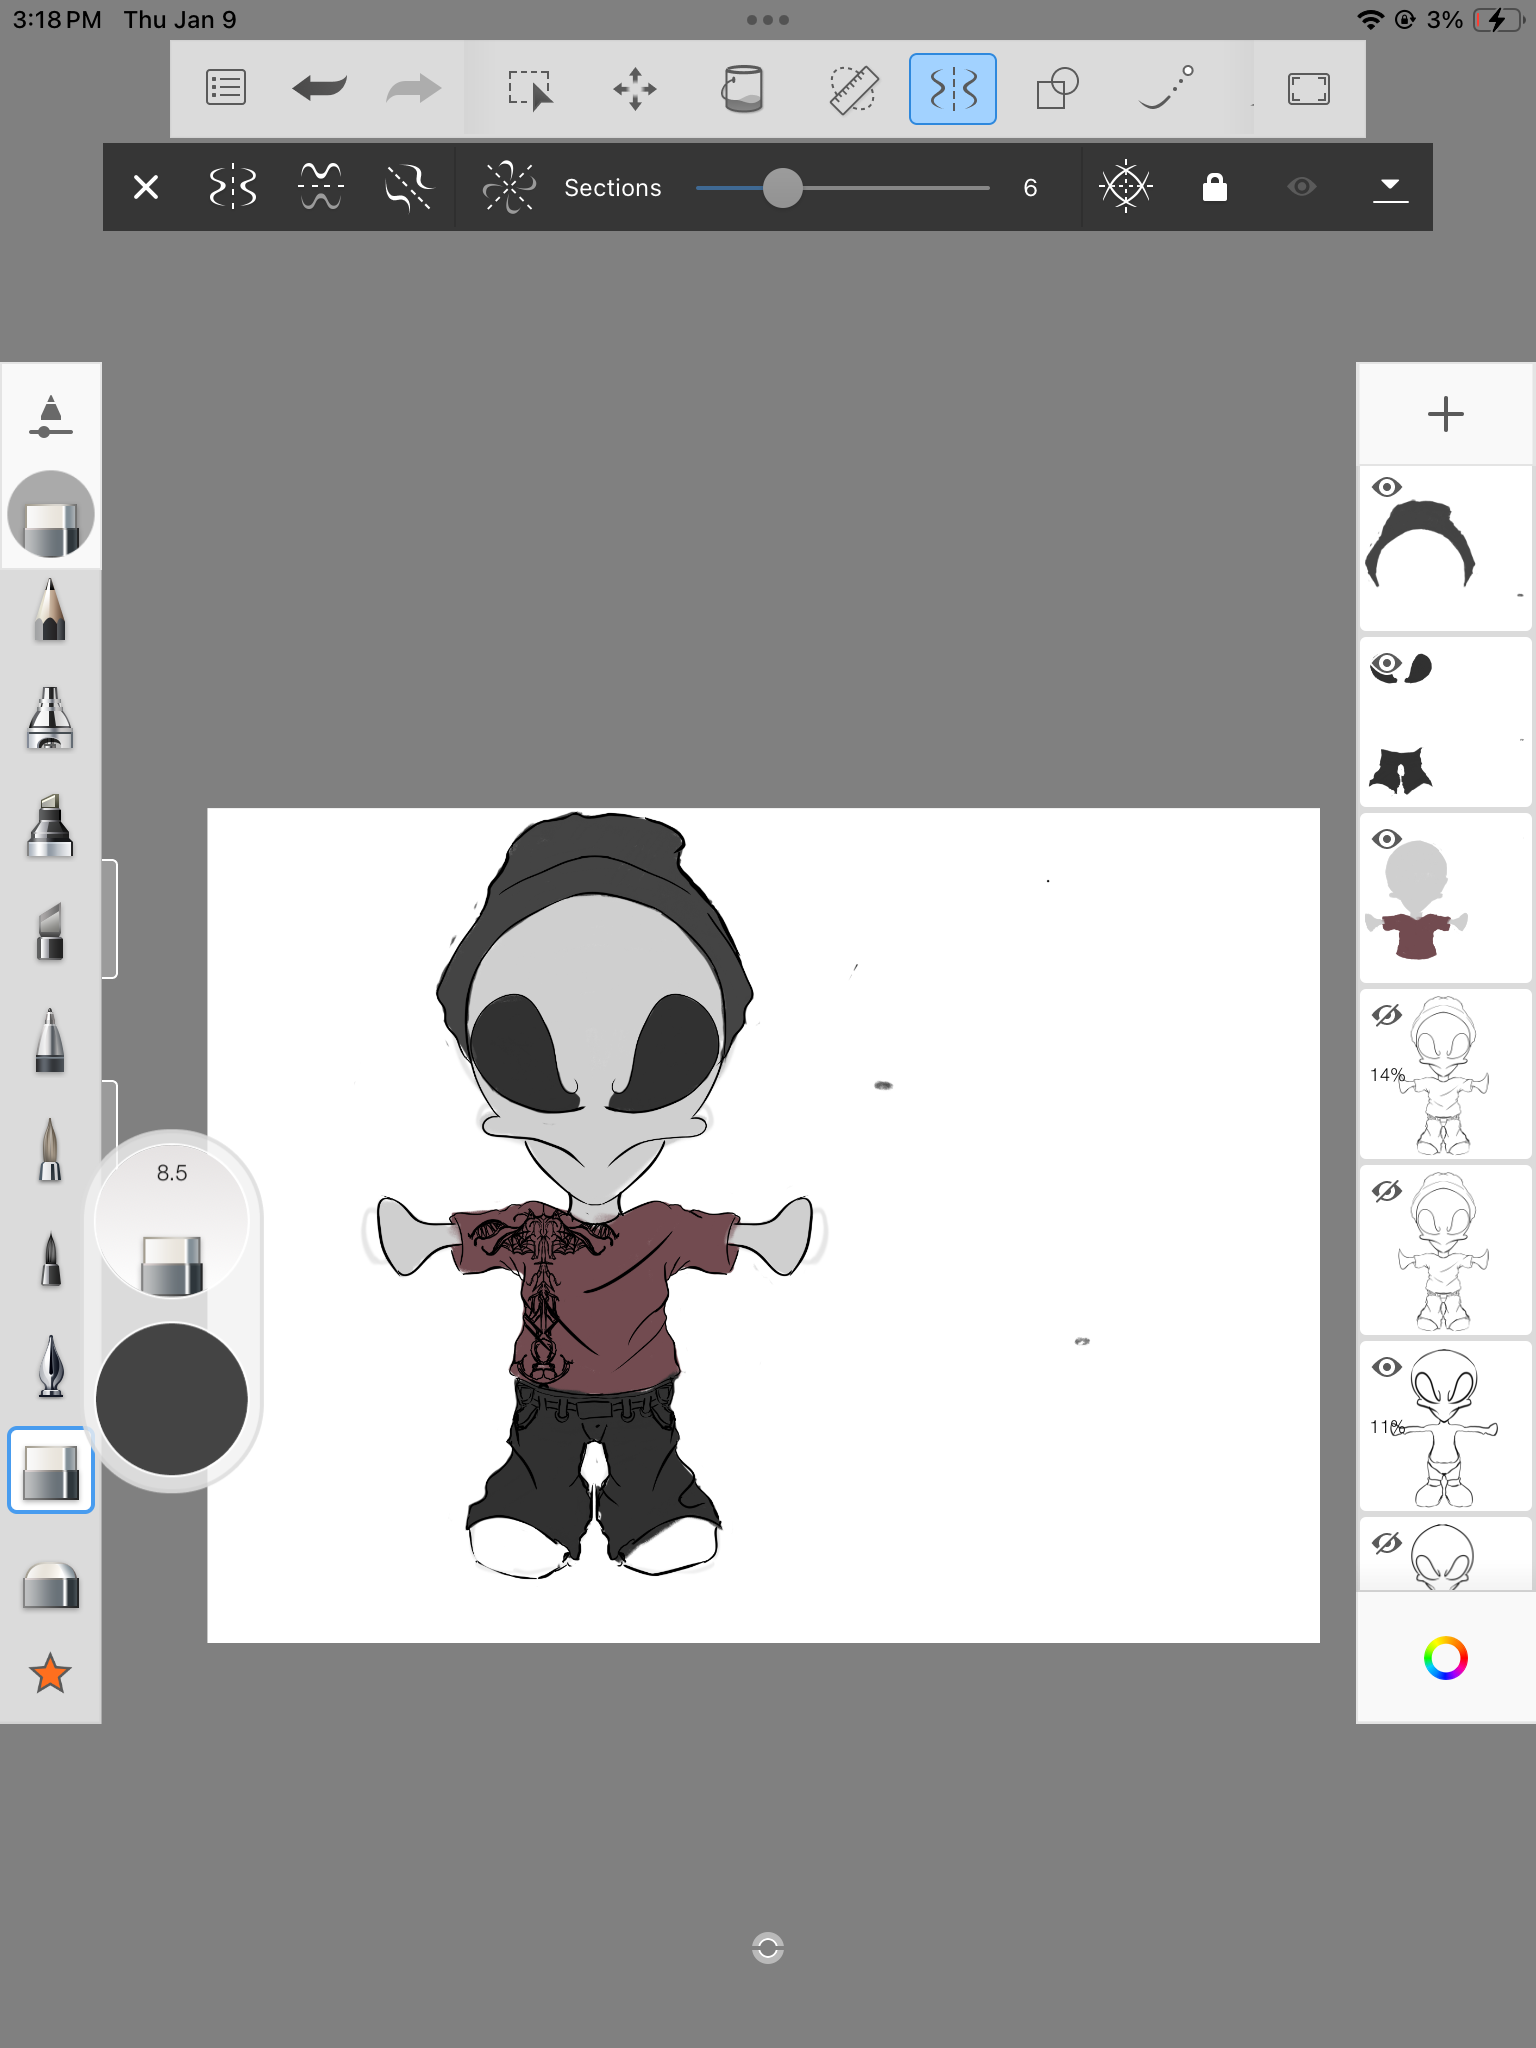Select the Paint brush
This screenshot has height=2048, width=1536.
pos(50,1148)
